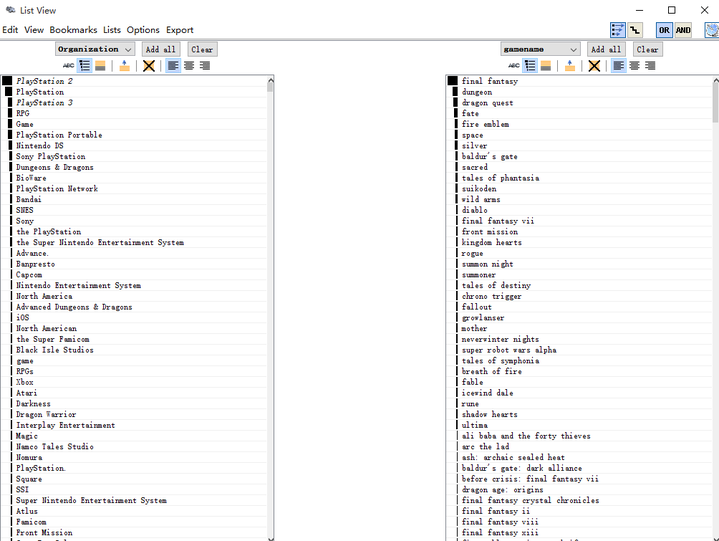Open the Options menu

pos(143,30)
